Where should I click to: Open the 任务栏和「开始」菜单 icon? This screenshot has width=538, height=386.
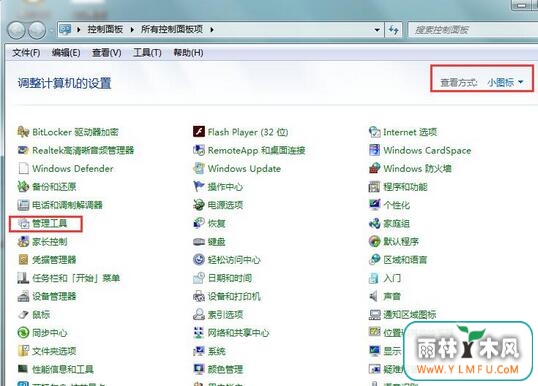click(23, 278)
